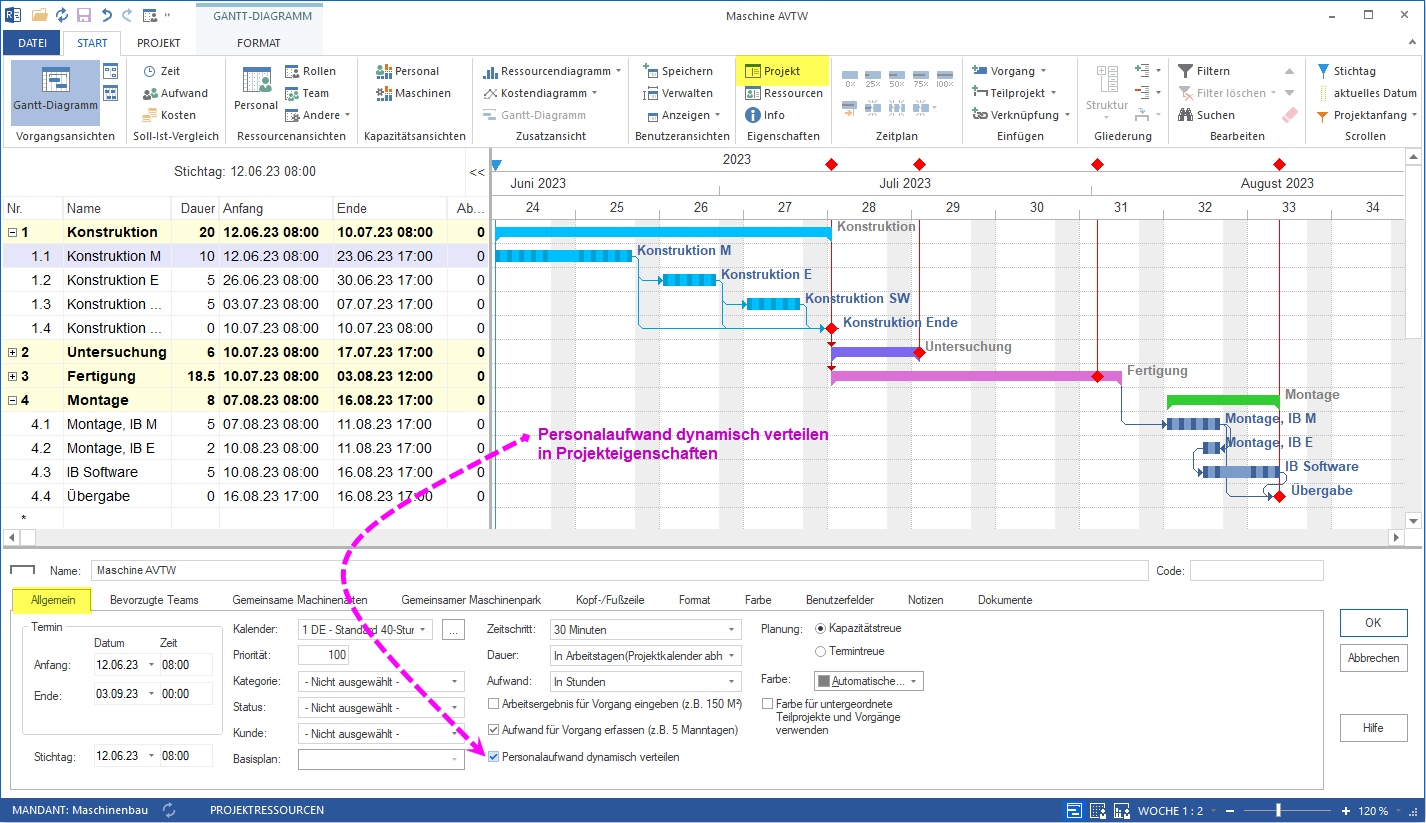Open the Bevorzugte Teams tab
Image resolution: width=1426 pixels, height=823 pixels.
(154, 600)
